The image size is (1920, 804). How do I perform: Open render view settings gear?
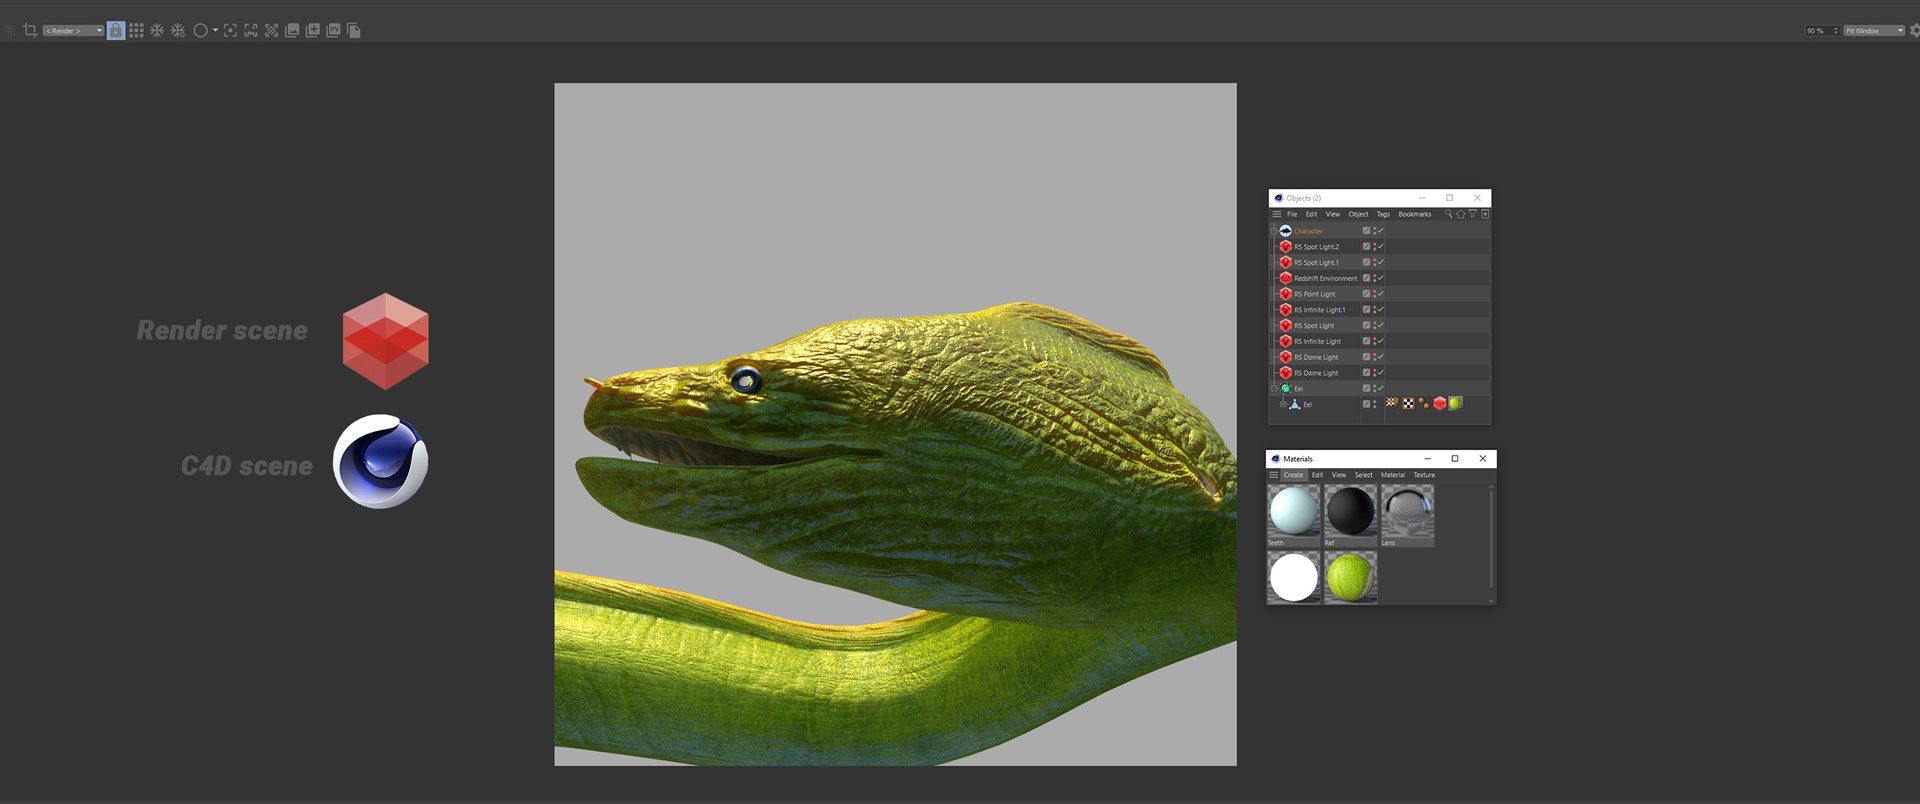tap(1914, 31)
